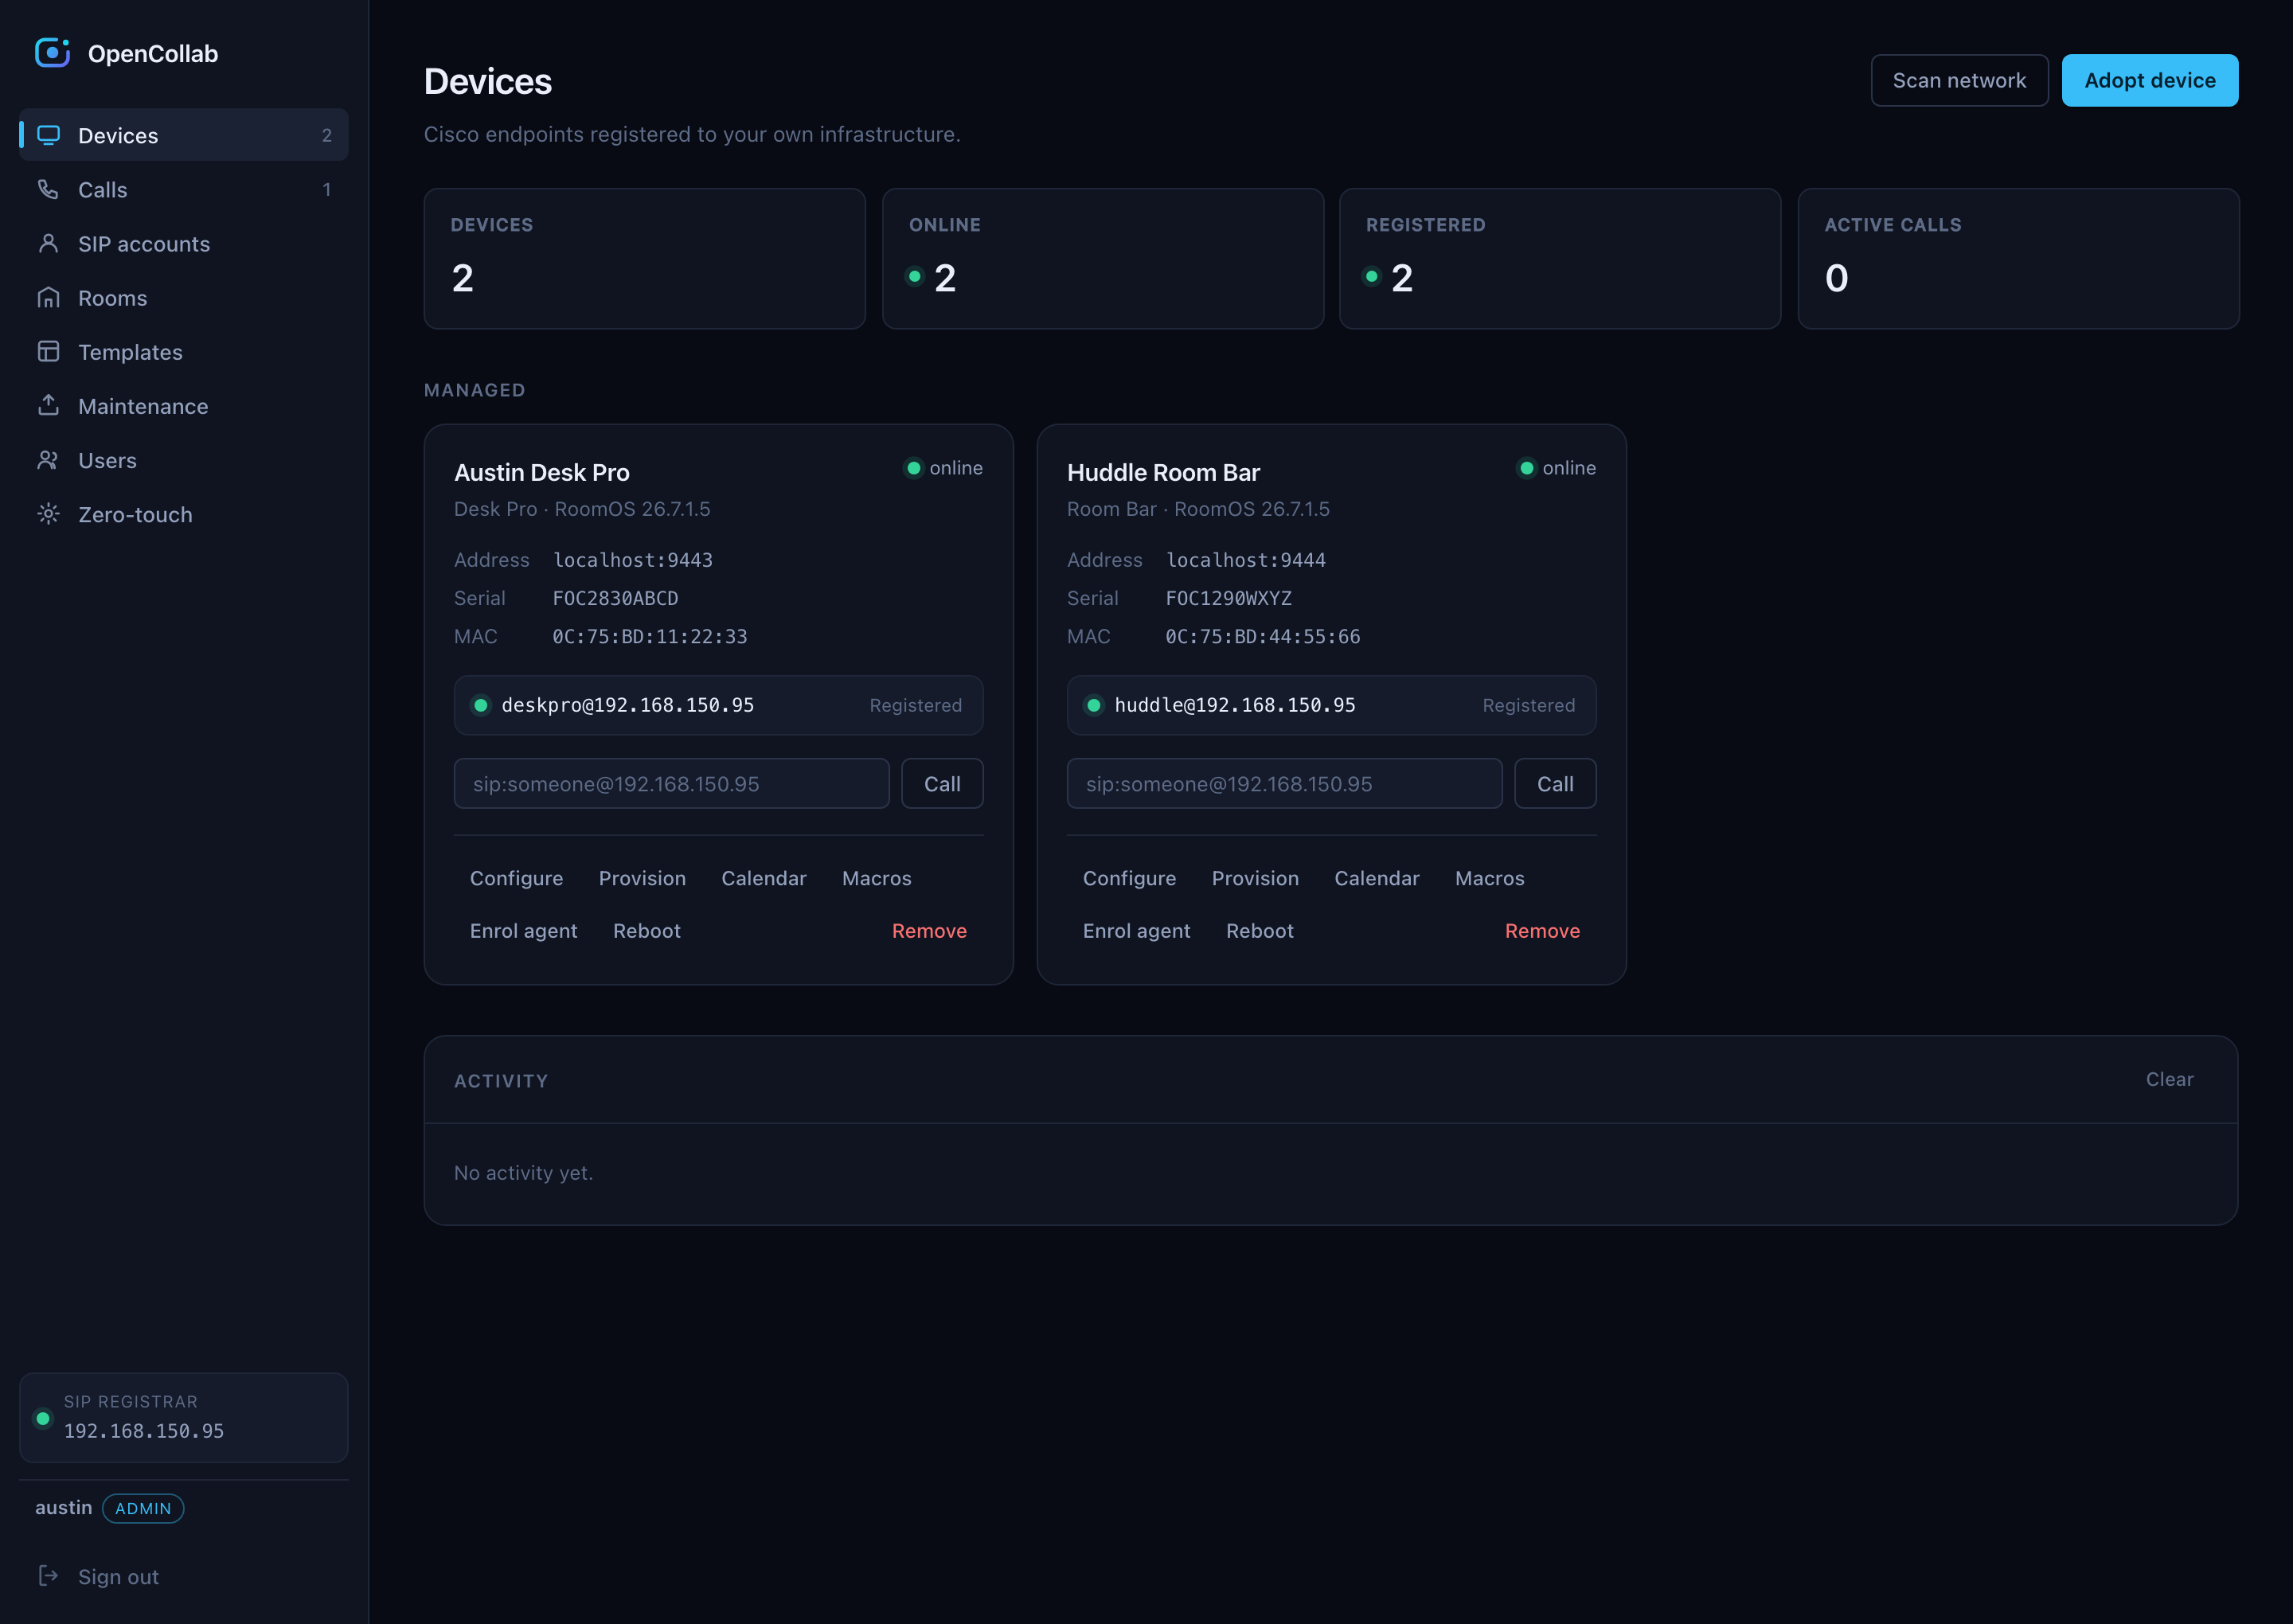Click the deskpro@192.168.150.95 registration row

tap(718, 705)
